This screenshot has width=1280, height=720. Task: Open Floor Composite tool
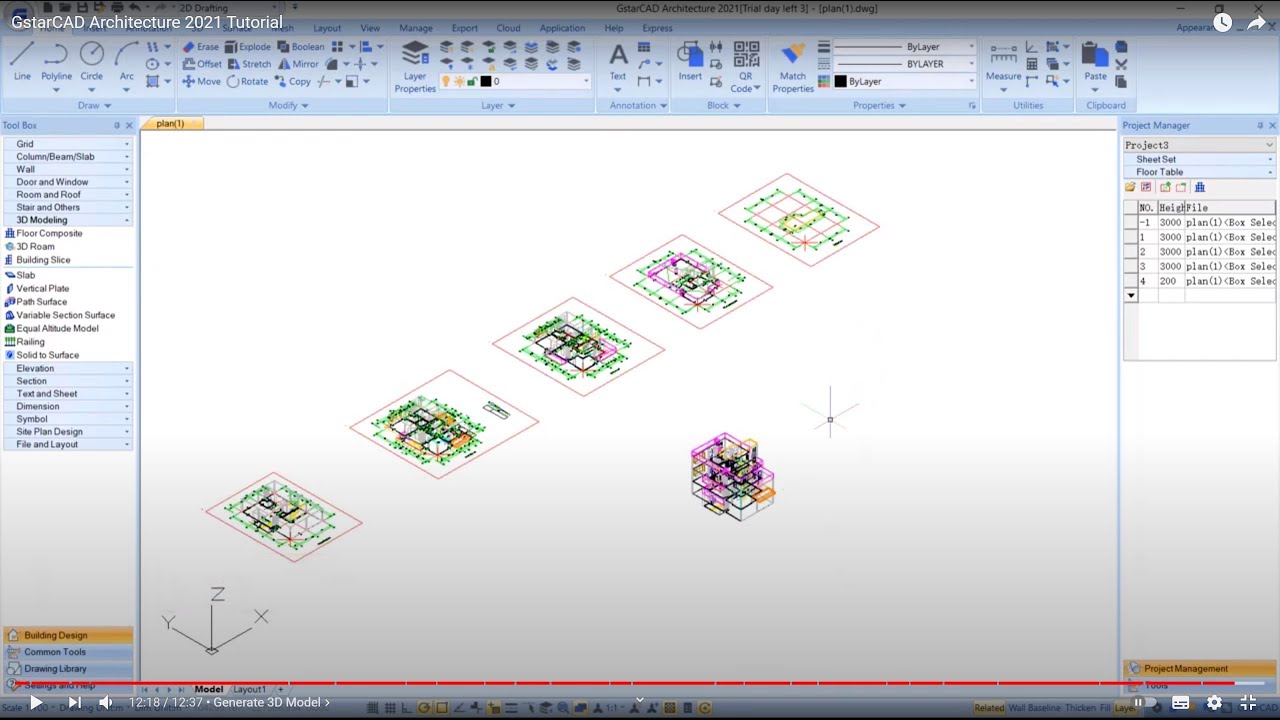click(x=44, y=233)
